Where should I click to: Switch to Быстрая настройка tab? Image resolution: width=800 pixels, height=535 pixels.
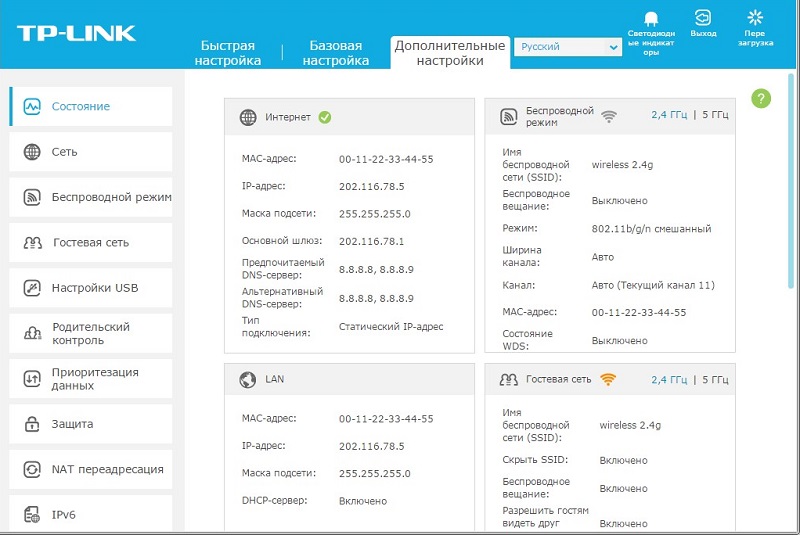(x=229, y=53)
